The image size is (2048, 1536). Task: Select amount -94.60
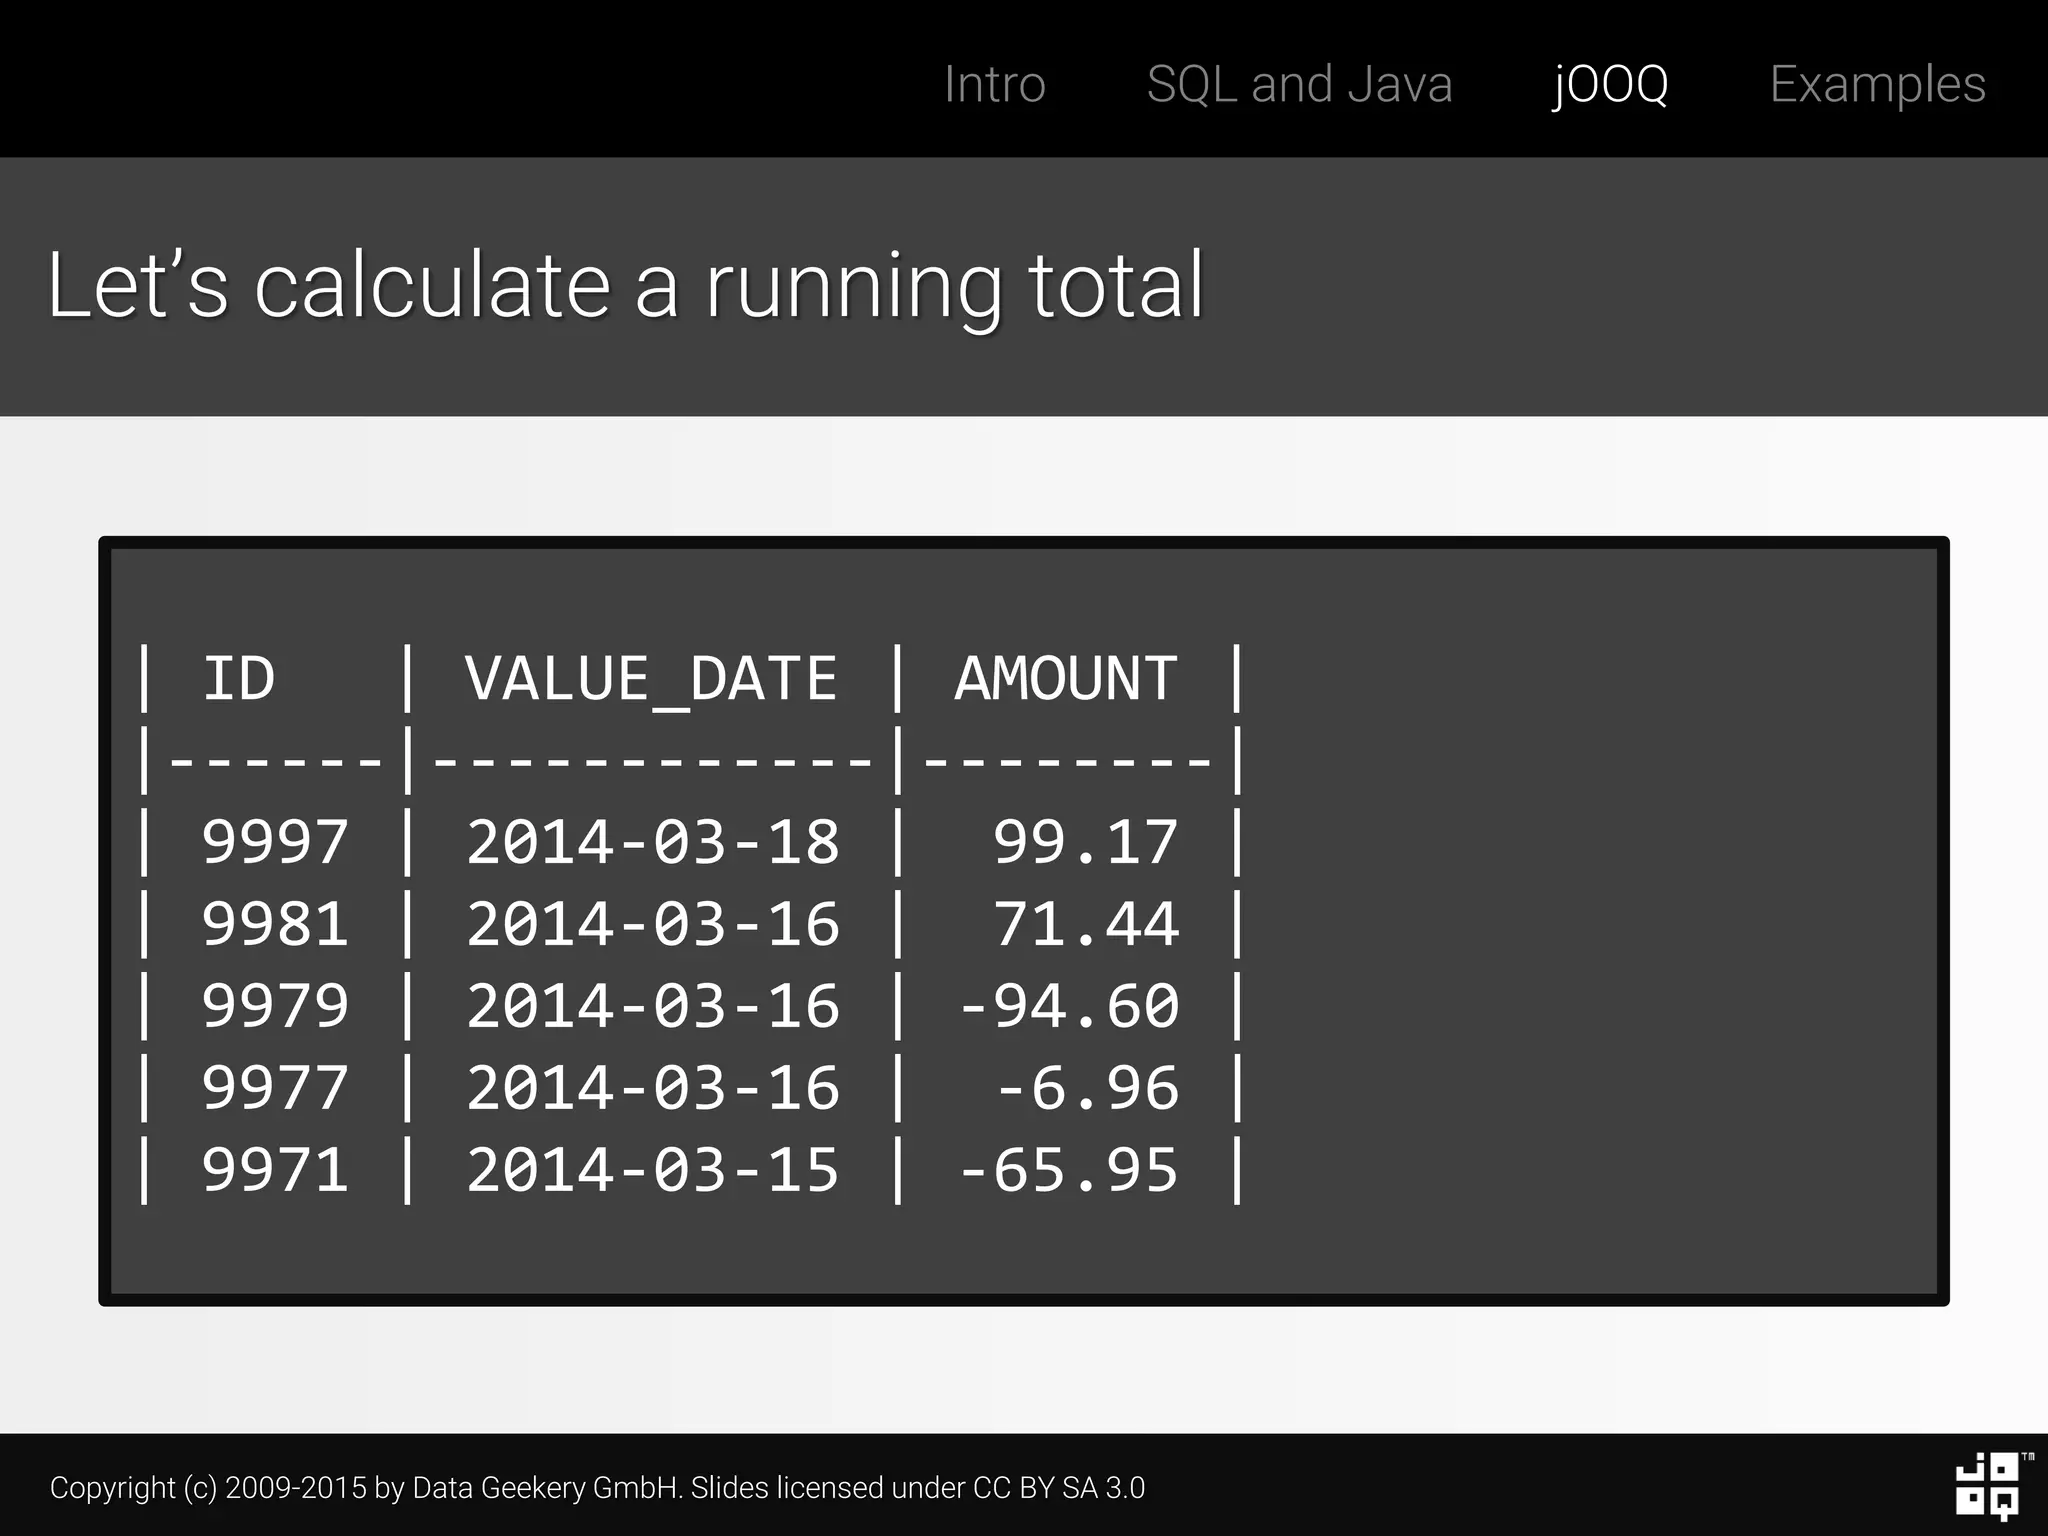tap(1068, 1006)
